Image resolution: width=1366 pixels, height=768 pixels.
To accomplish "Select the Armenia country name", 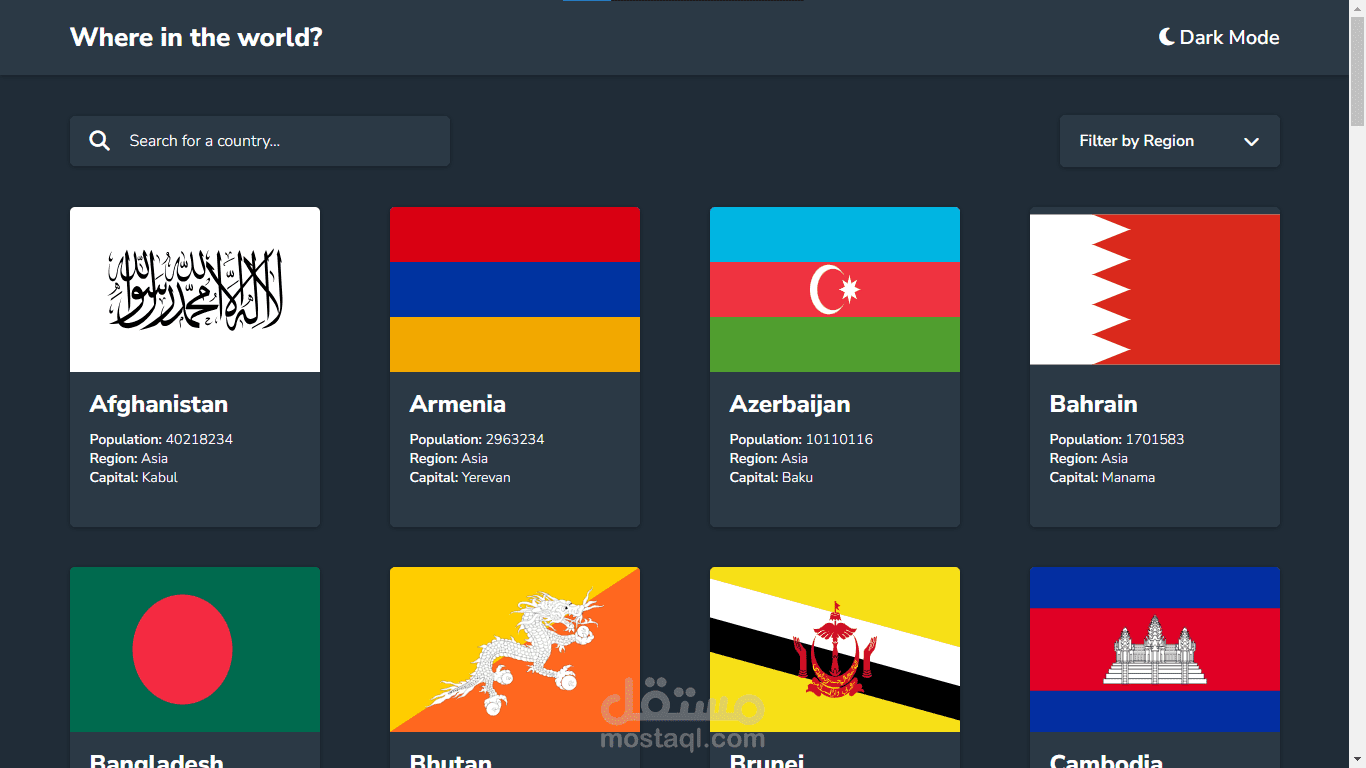I will (458, 404).
